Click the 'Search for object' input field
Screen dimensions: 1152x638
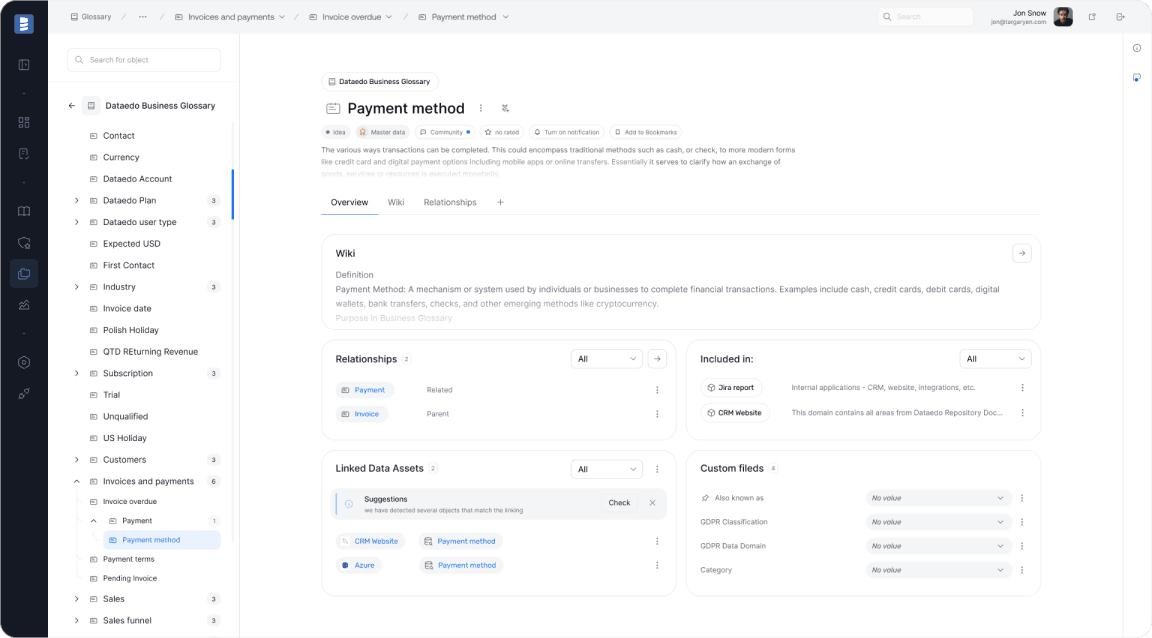pos(143,60)
